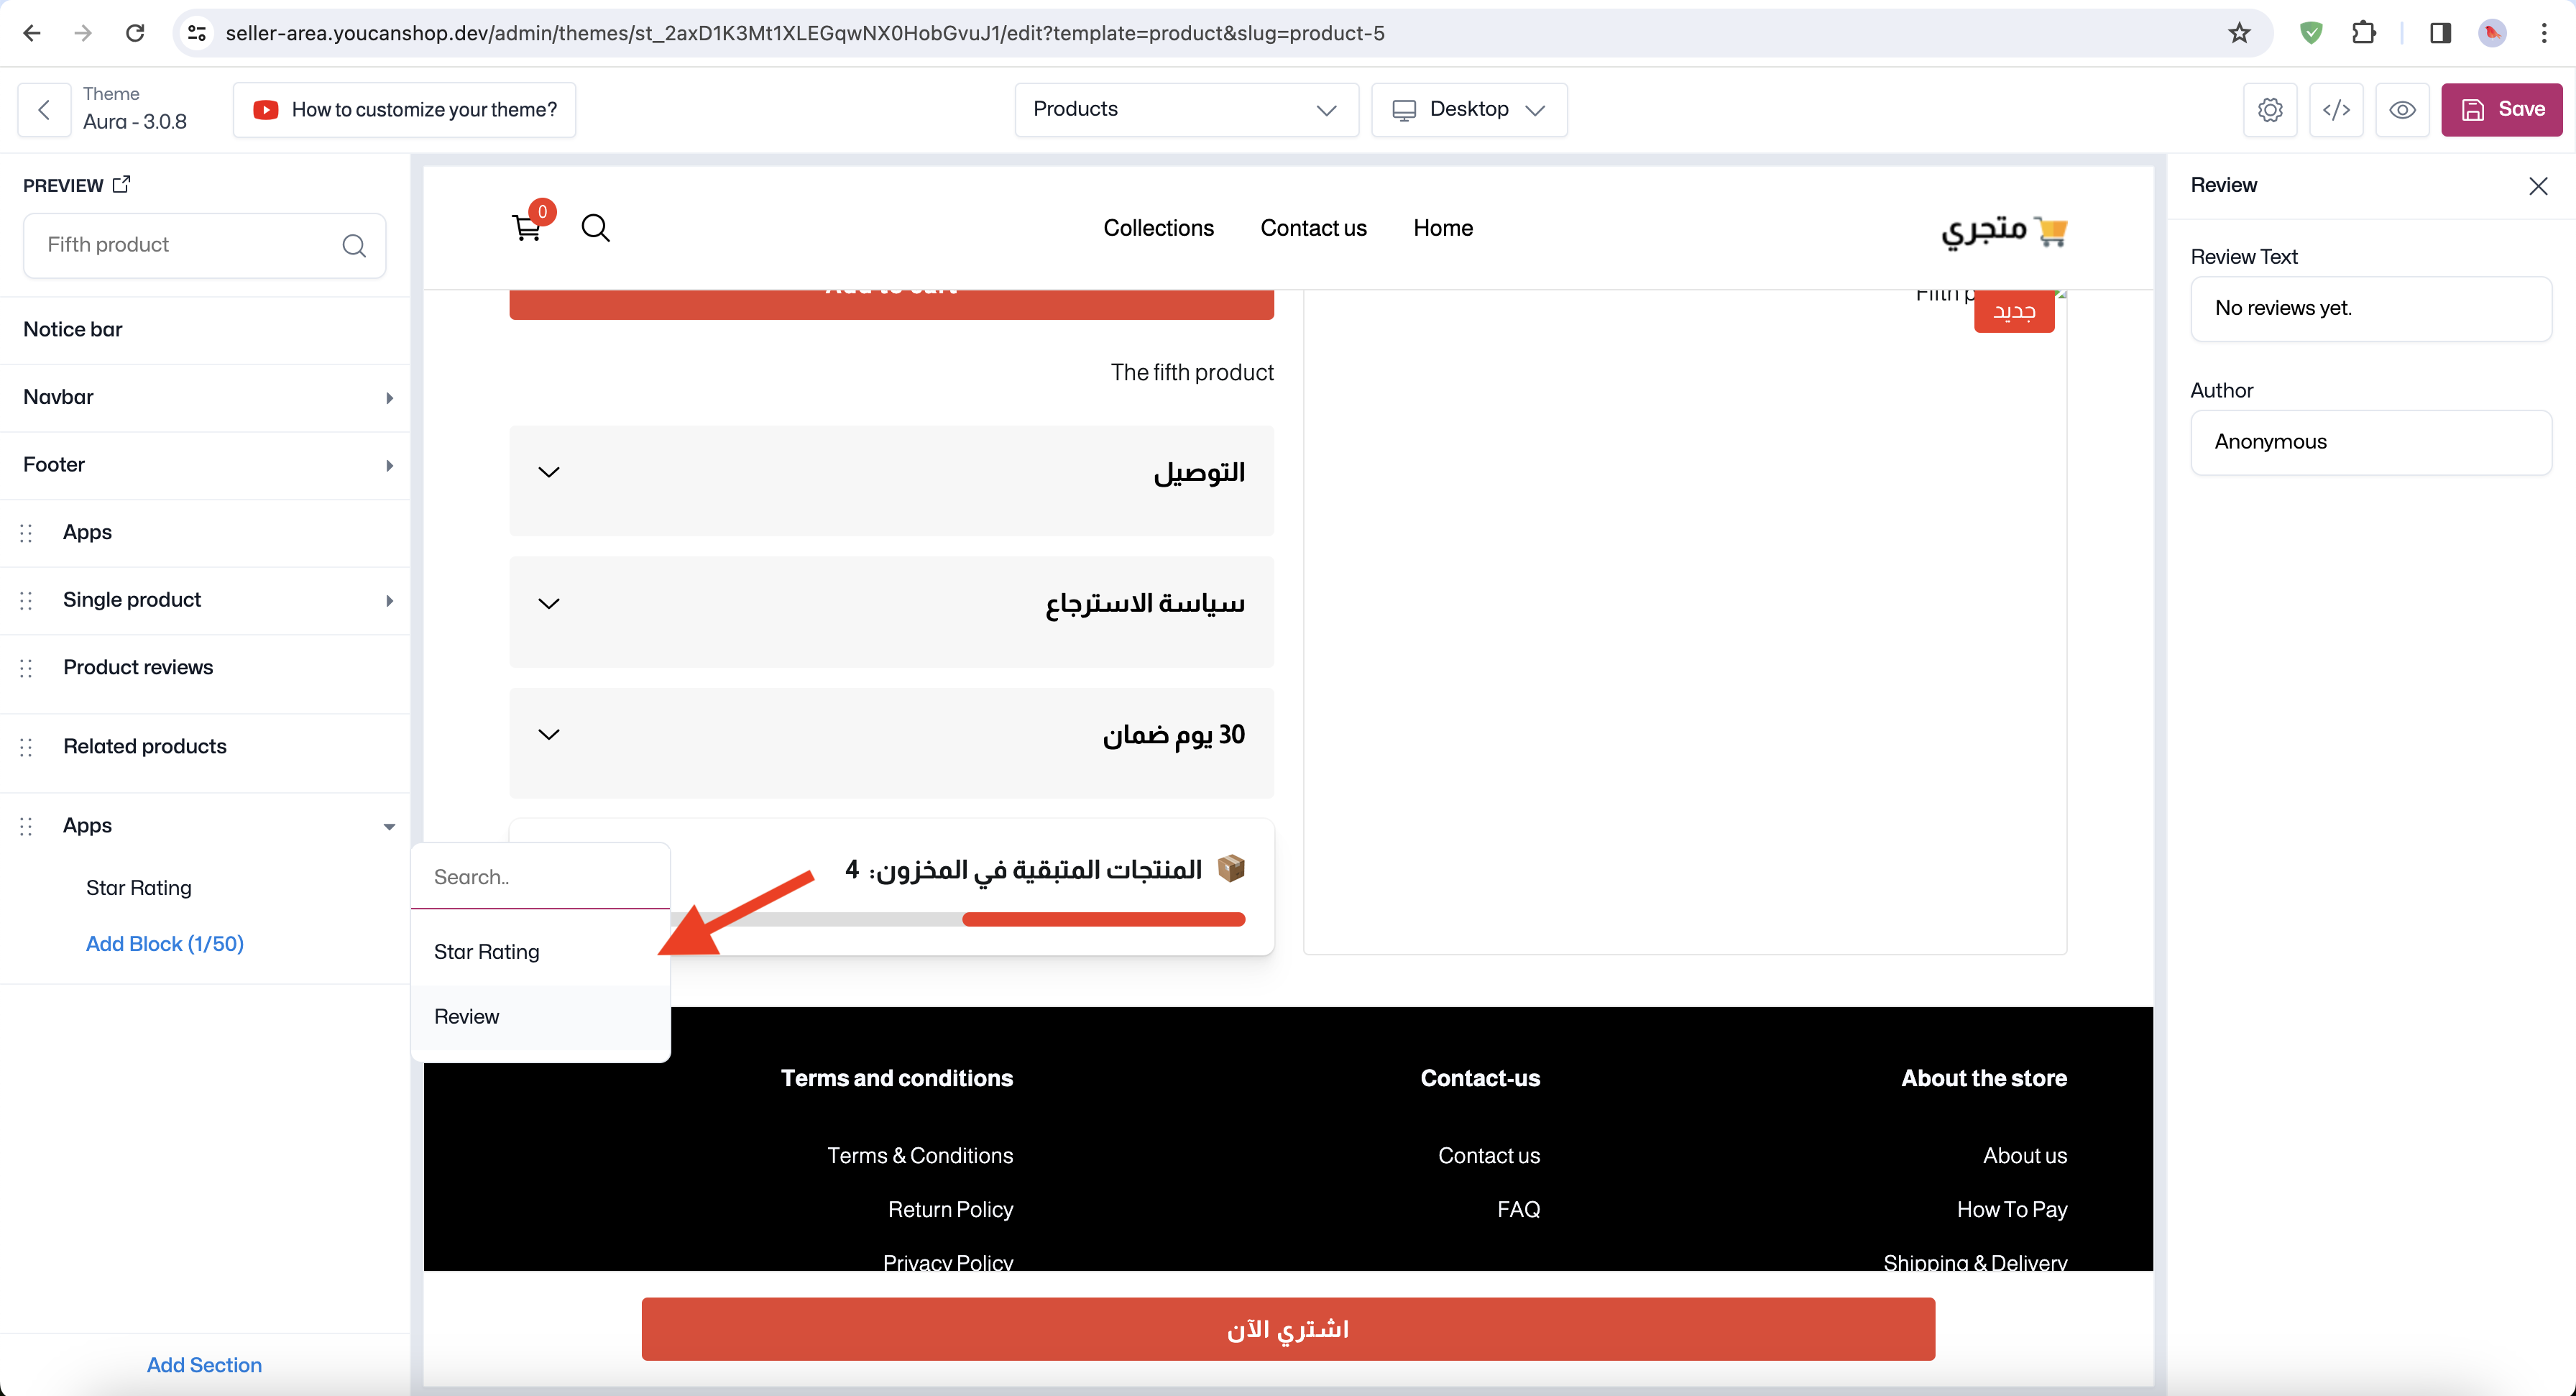Bookmark this page with the star icon
This screenshot has width=2576, height=1396.
(x=2239, y=33)
